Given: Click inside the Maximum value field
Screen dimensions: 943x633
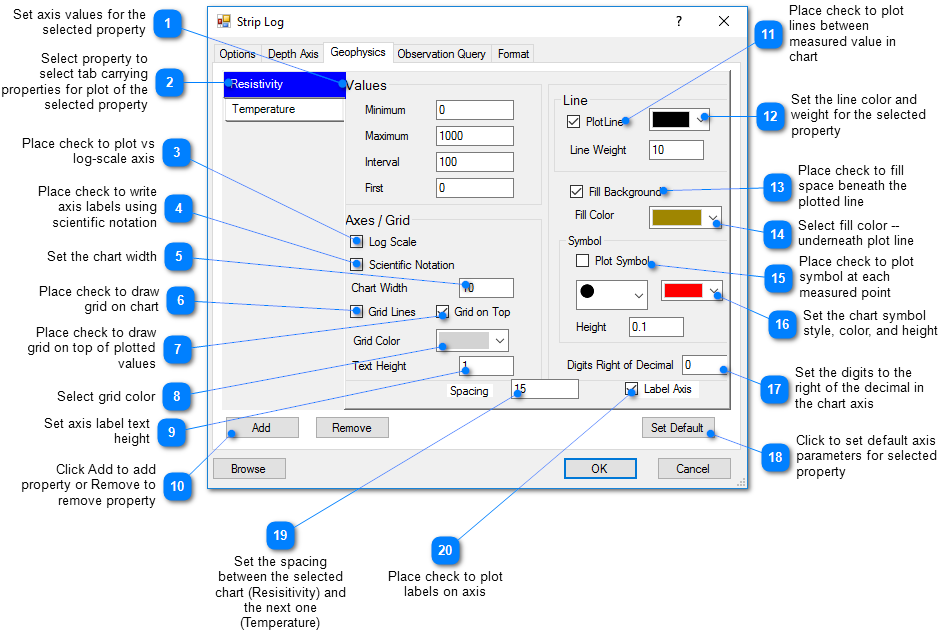Looking at the screenshot, I should [474, 135].
